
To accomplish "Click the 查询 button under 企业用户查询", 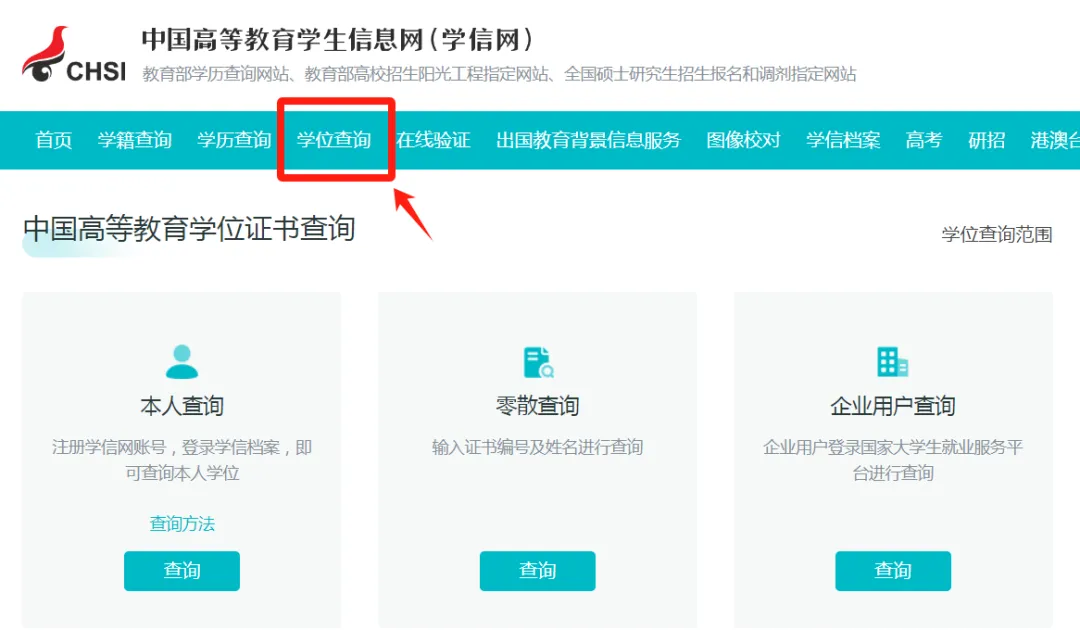I will [892, 571].
